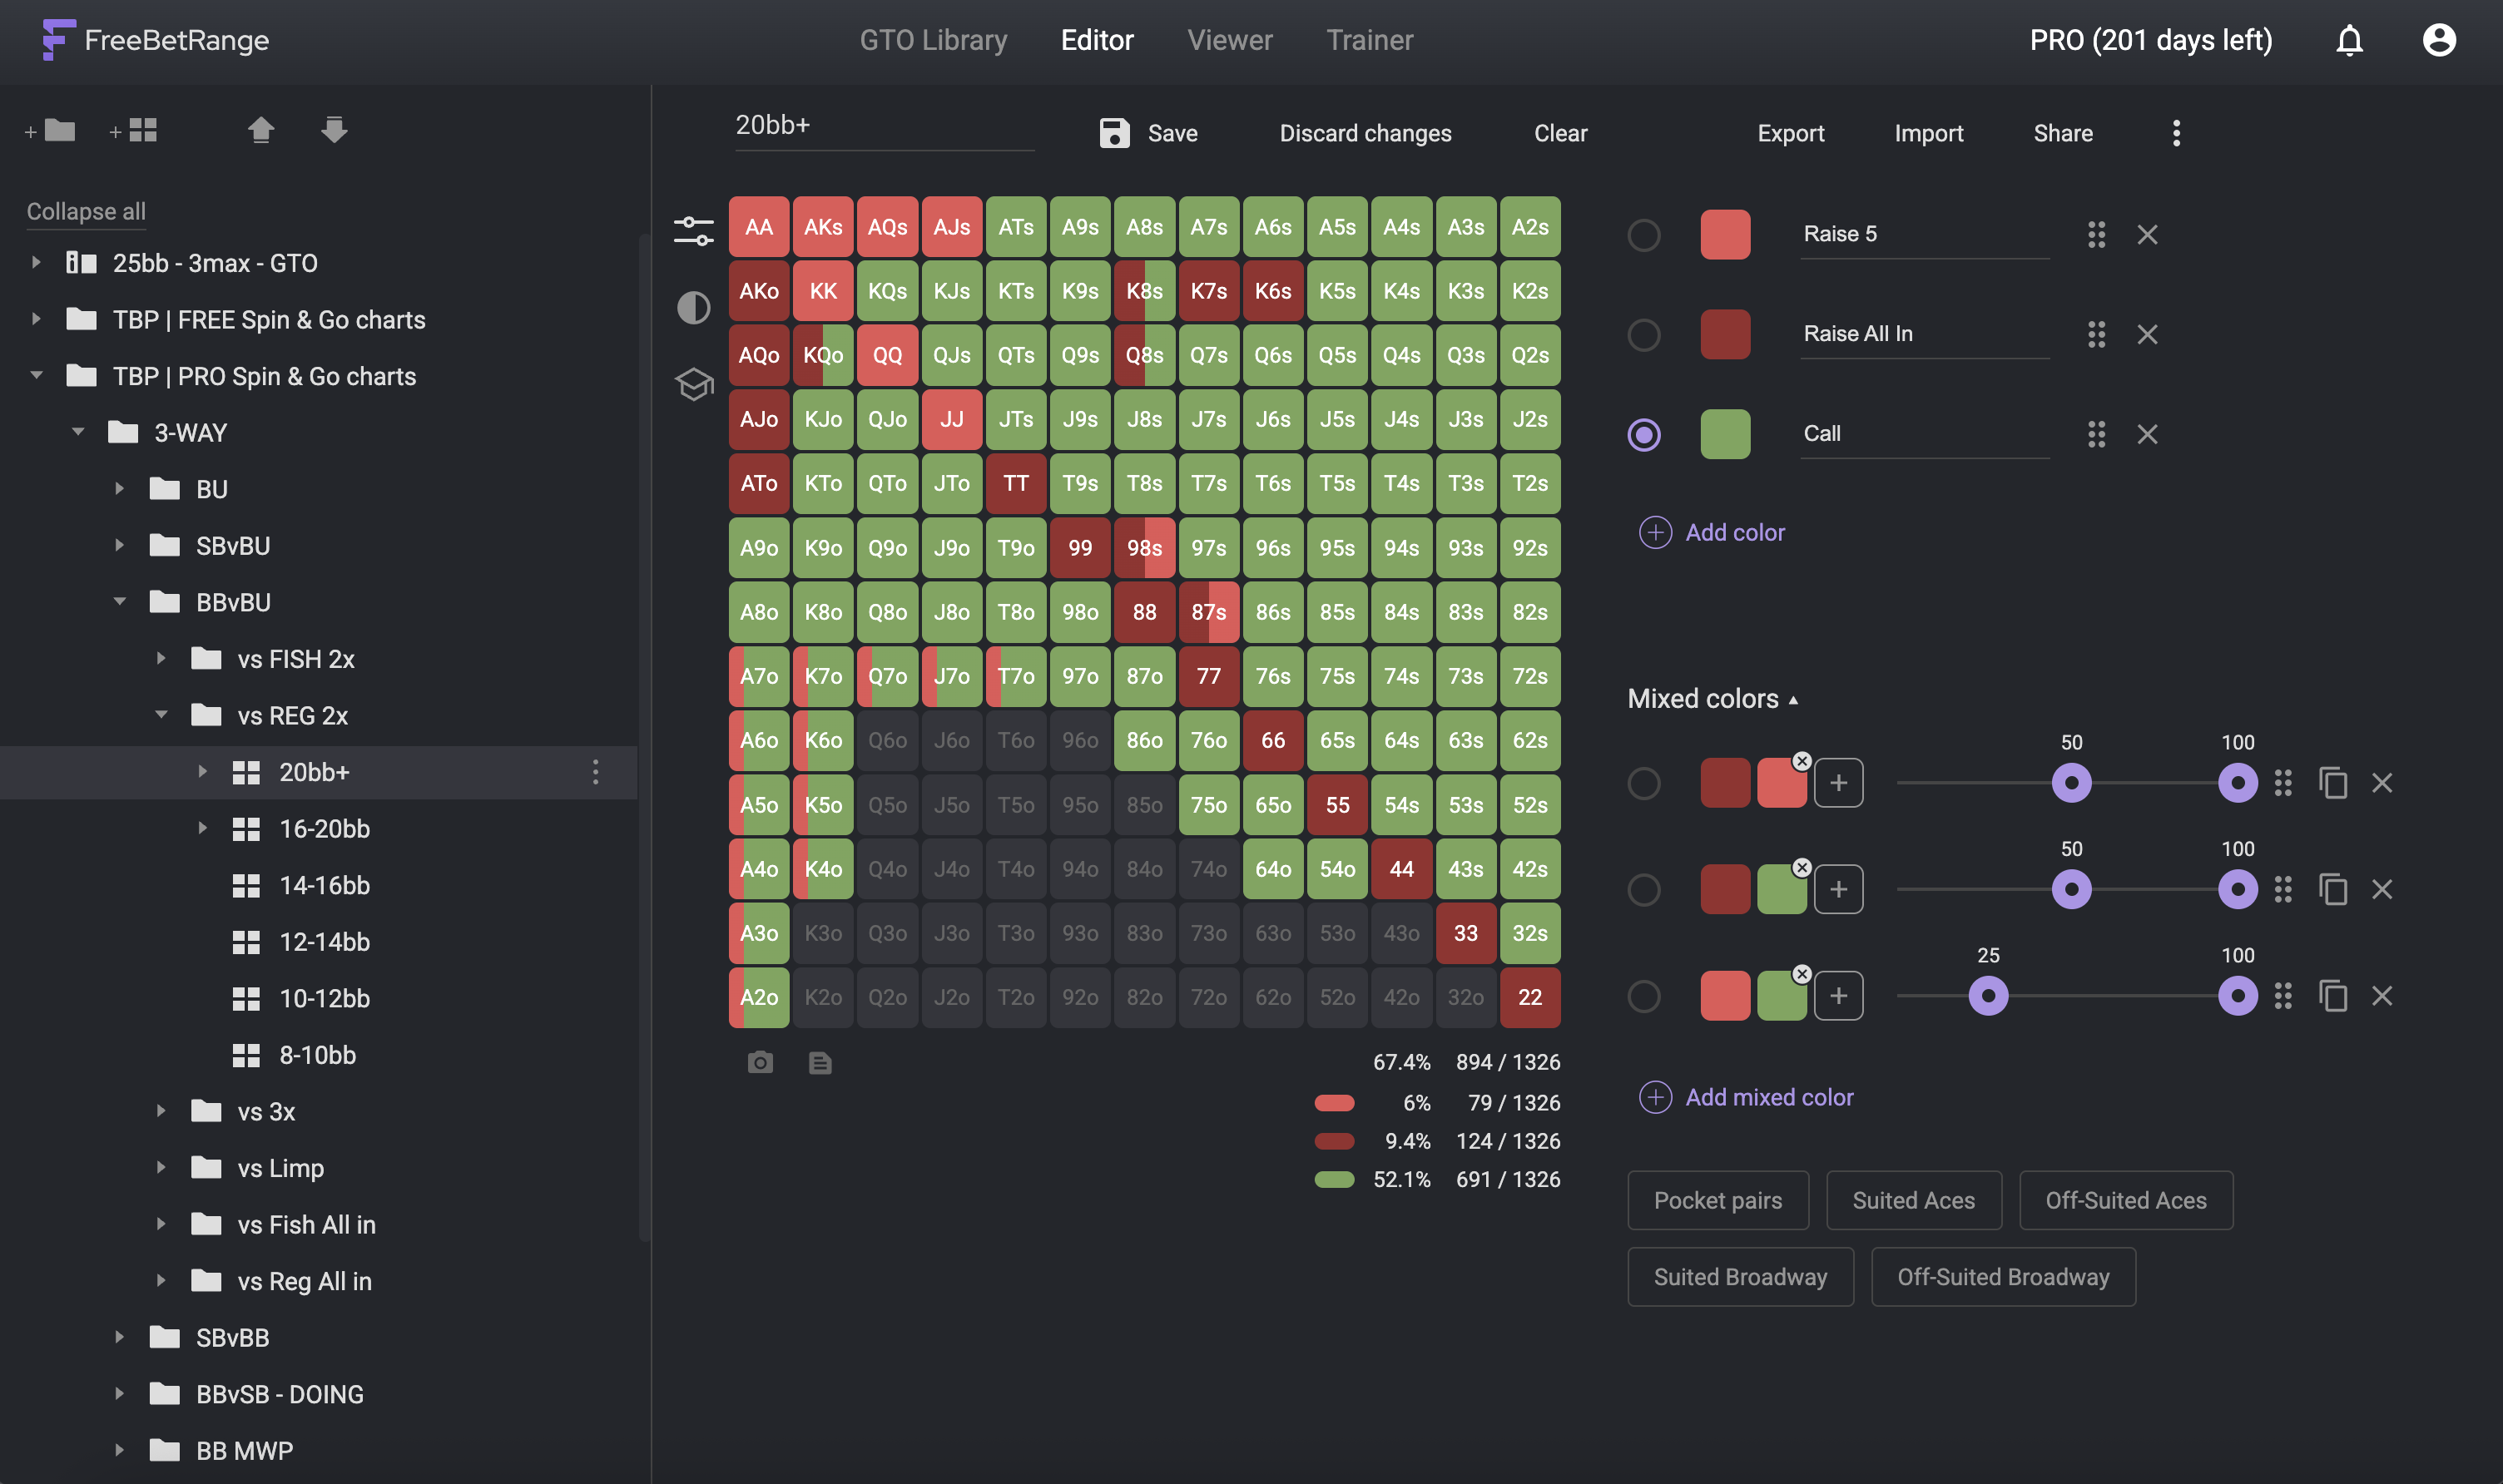The width and height of the screenshot is (2503, 1484).
Task: Collapse the vs REG 2x folder
Action: (x=161, y=715)
